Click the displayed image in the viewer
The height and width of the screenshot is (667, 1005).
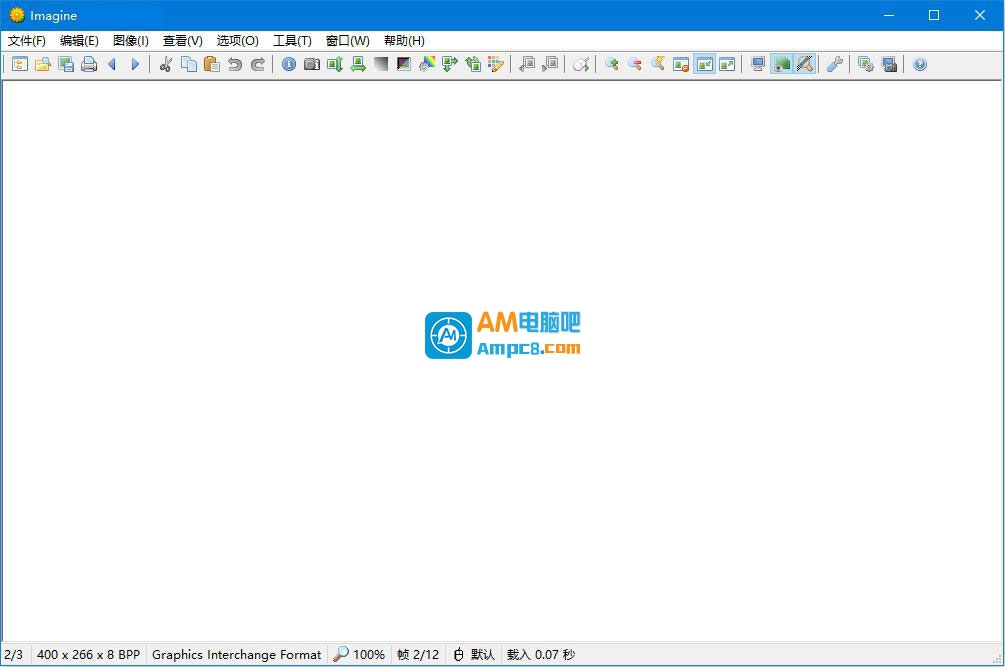point(502,335)
